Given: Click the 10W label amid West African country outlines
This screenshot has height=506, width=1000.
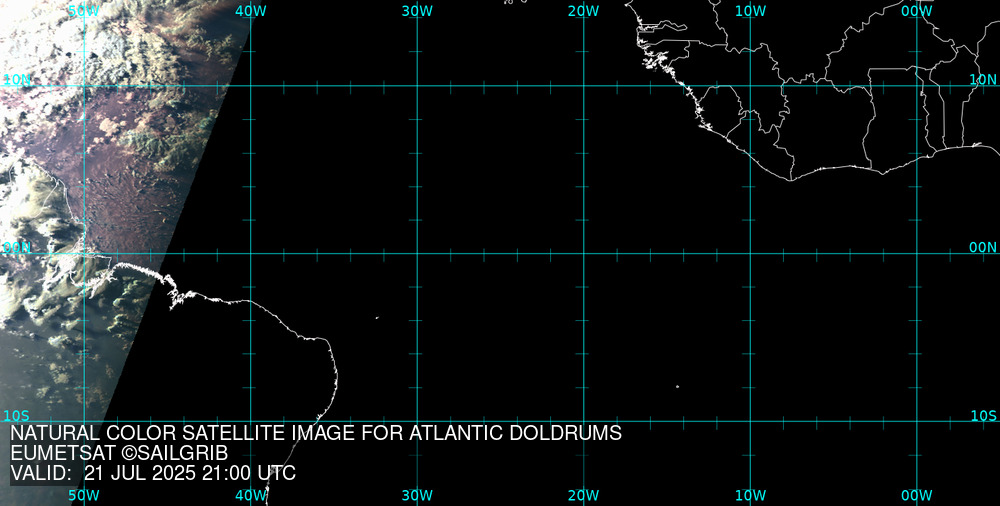Looking at the screenshot, I should pyautogui.click(x=750, y=11).
